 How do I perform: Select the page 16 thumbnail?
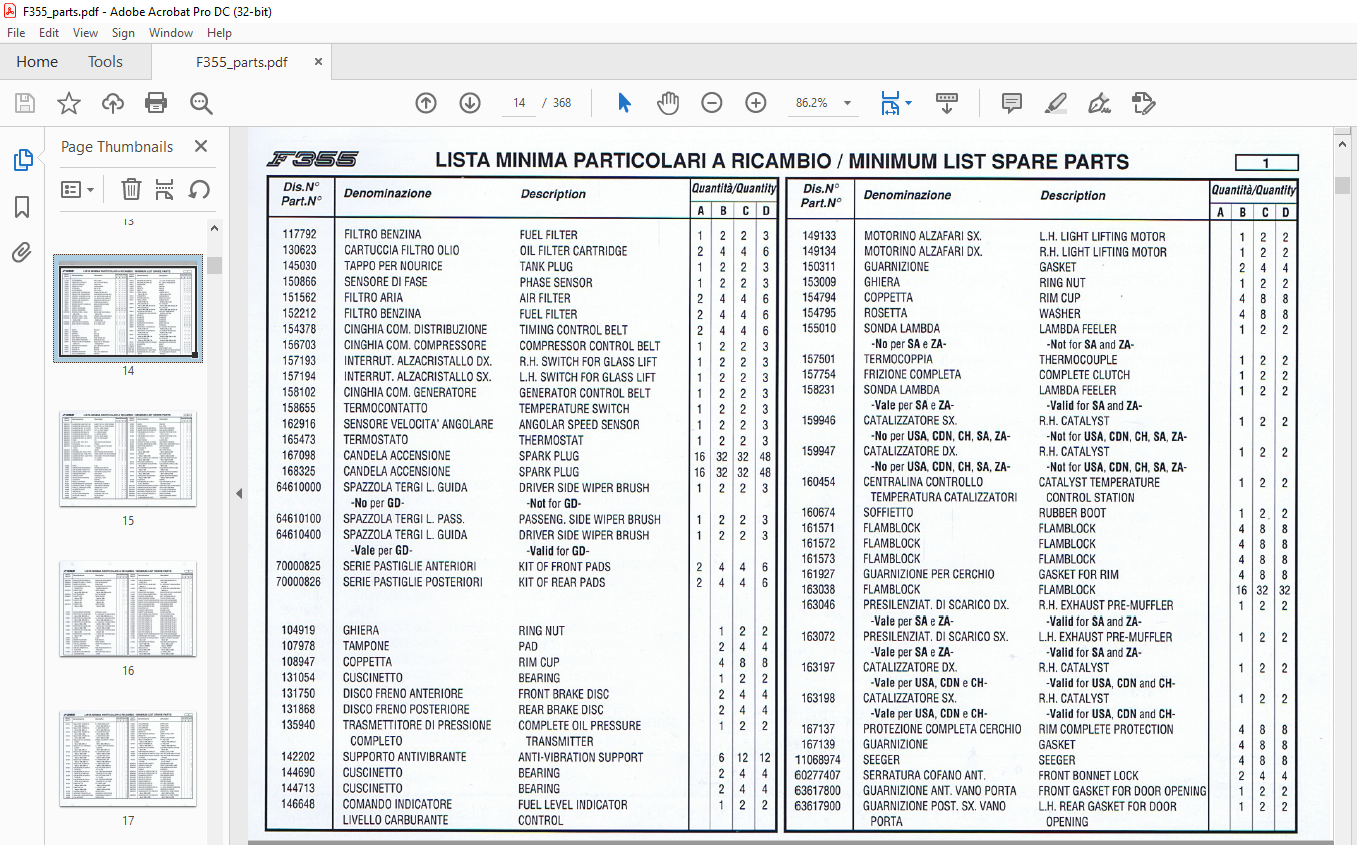128,609
